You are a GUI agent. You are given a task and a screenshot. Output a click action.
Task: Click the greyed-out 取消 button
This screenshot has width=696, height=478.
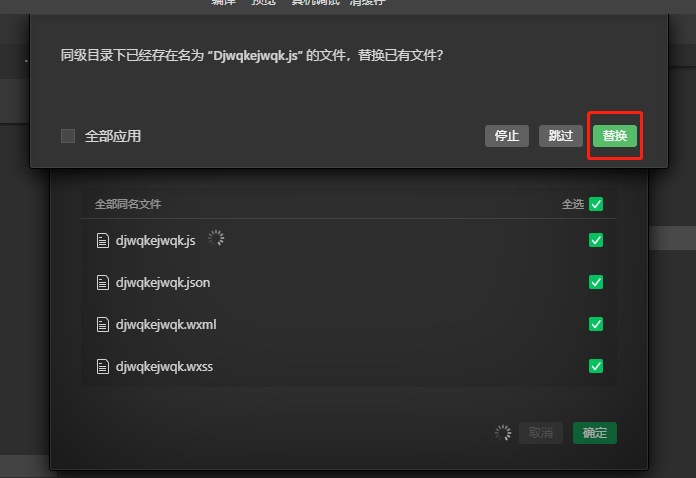point(541,433)
